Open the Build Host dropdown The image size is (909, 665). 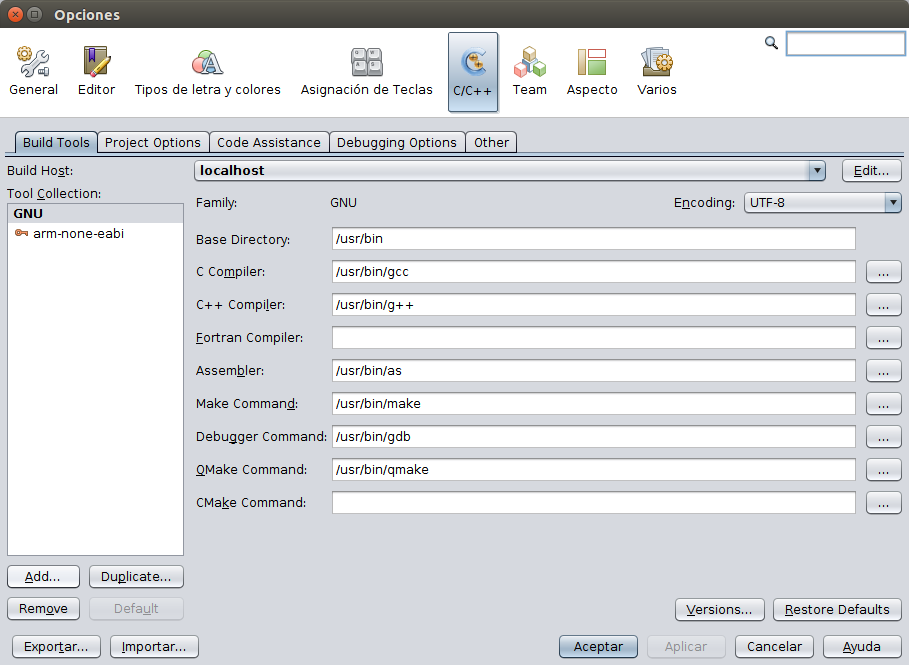click(x=817, y=170)
